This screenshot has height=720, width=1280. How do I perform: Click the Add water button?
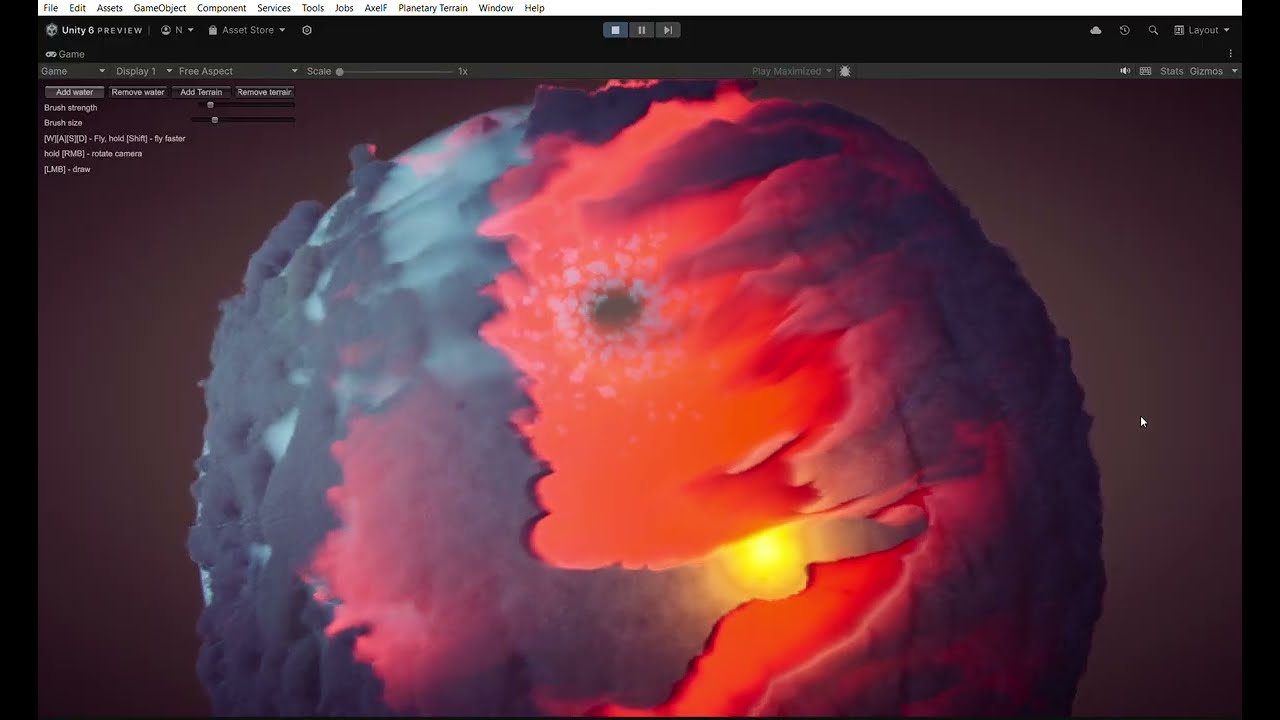pos(74,92)
